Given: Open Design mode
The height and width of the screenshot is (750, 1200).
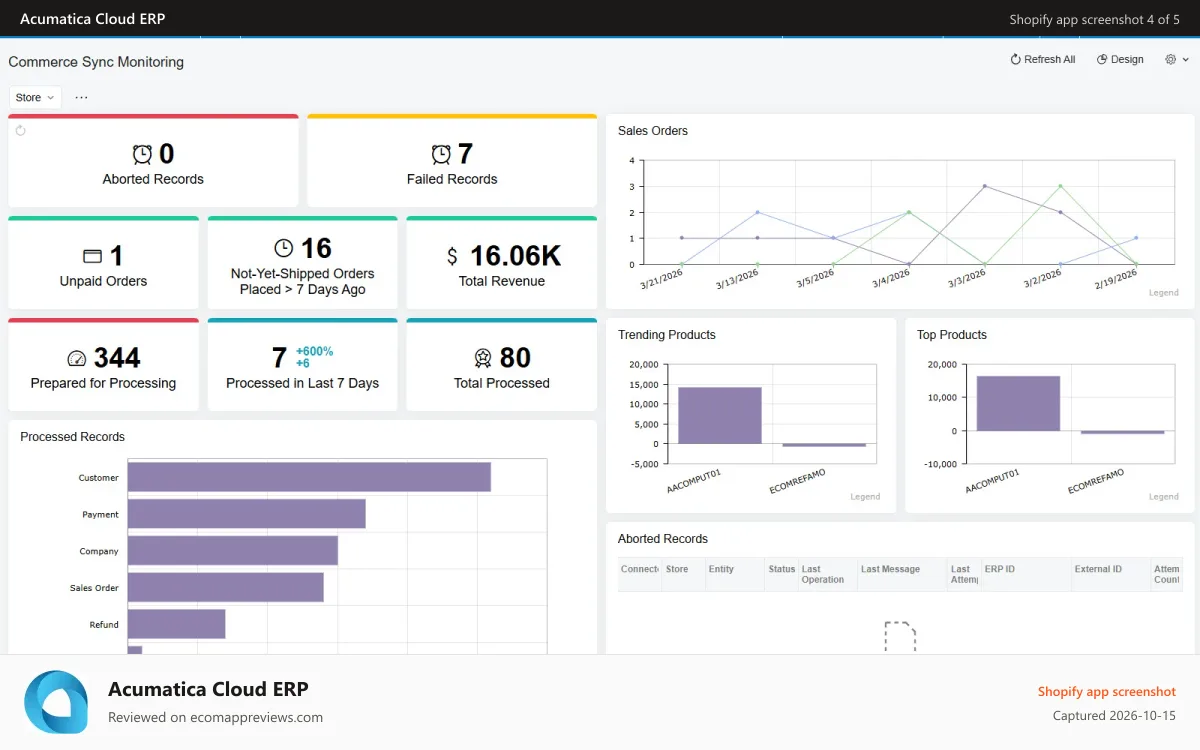Looking at the screenshot, I should point(1120,60).
